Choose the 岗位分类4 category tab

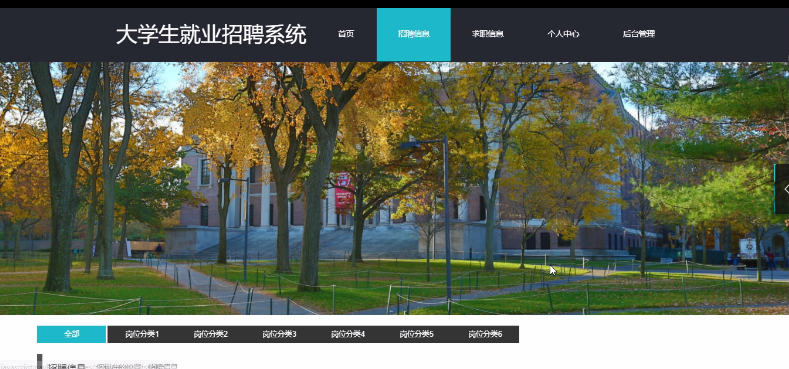[x=348, y=334]
